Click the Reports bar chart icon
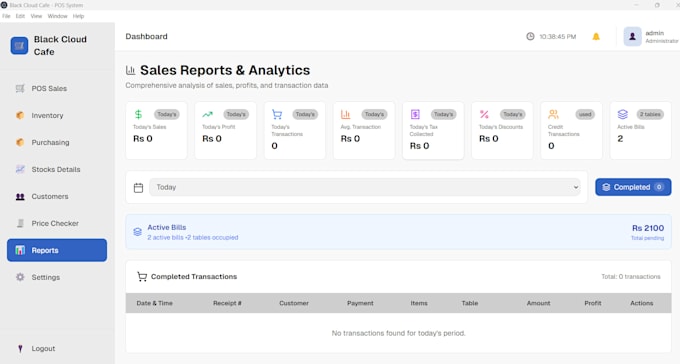This screenshot has width=680, height=364. 20,250
